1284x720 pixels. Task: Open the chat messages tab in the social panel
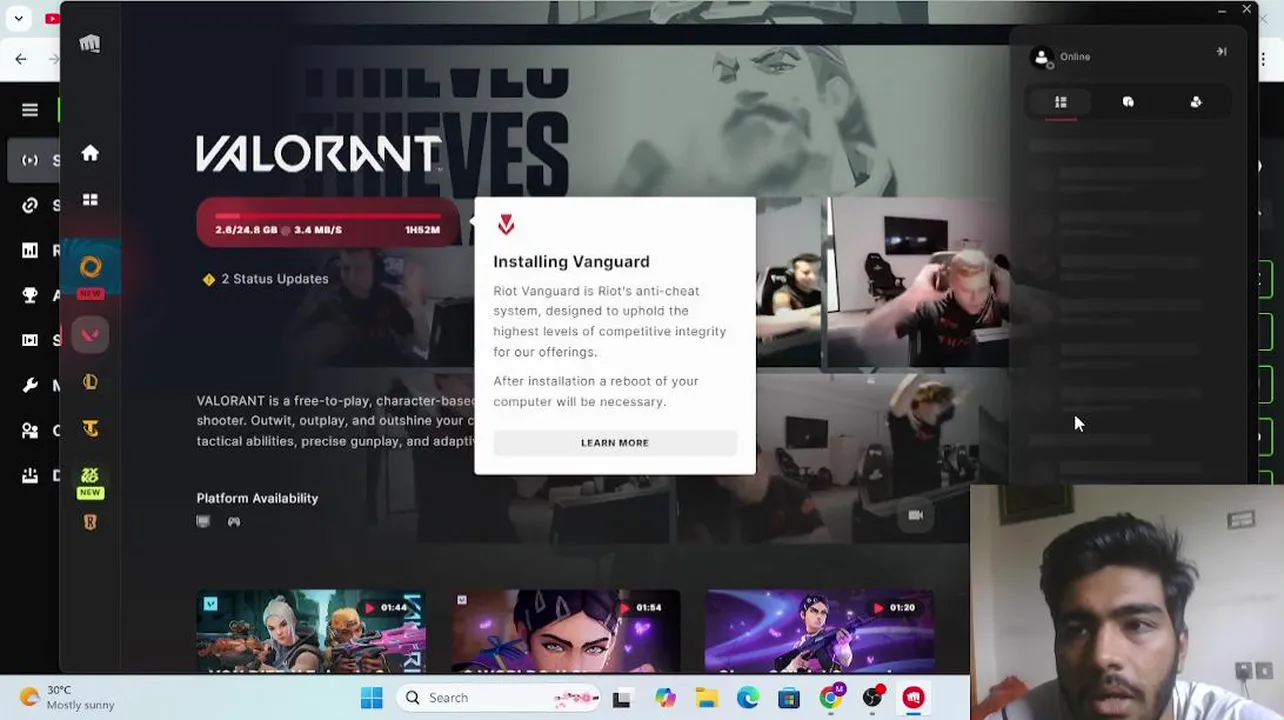click(x=1128, y=102)
